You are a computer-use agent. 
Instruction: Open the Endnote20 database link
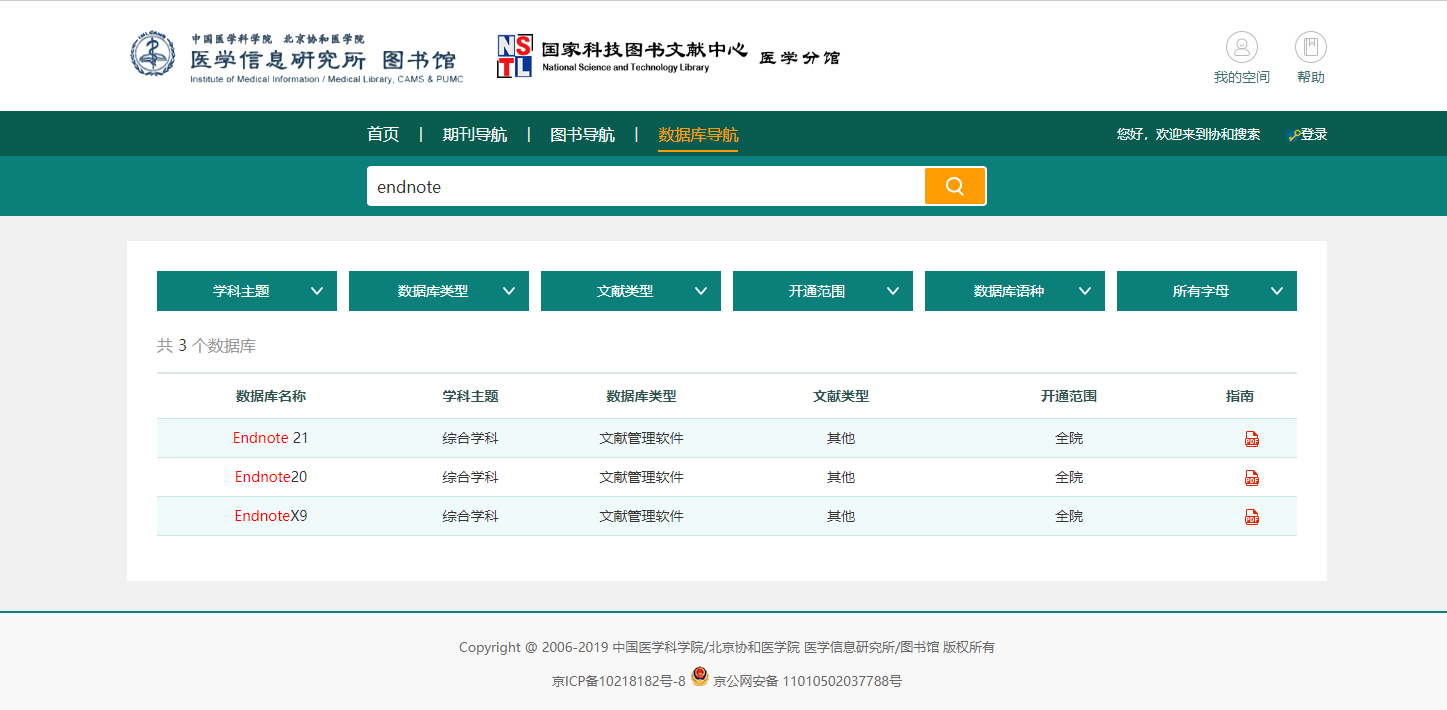(x=271, y=477)
